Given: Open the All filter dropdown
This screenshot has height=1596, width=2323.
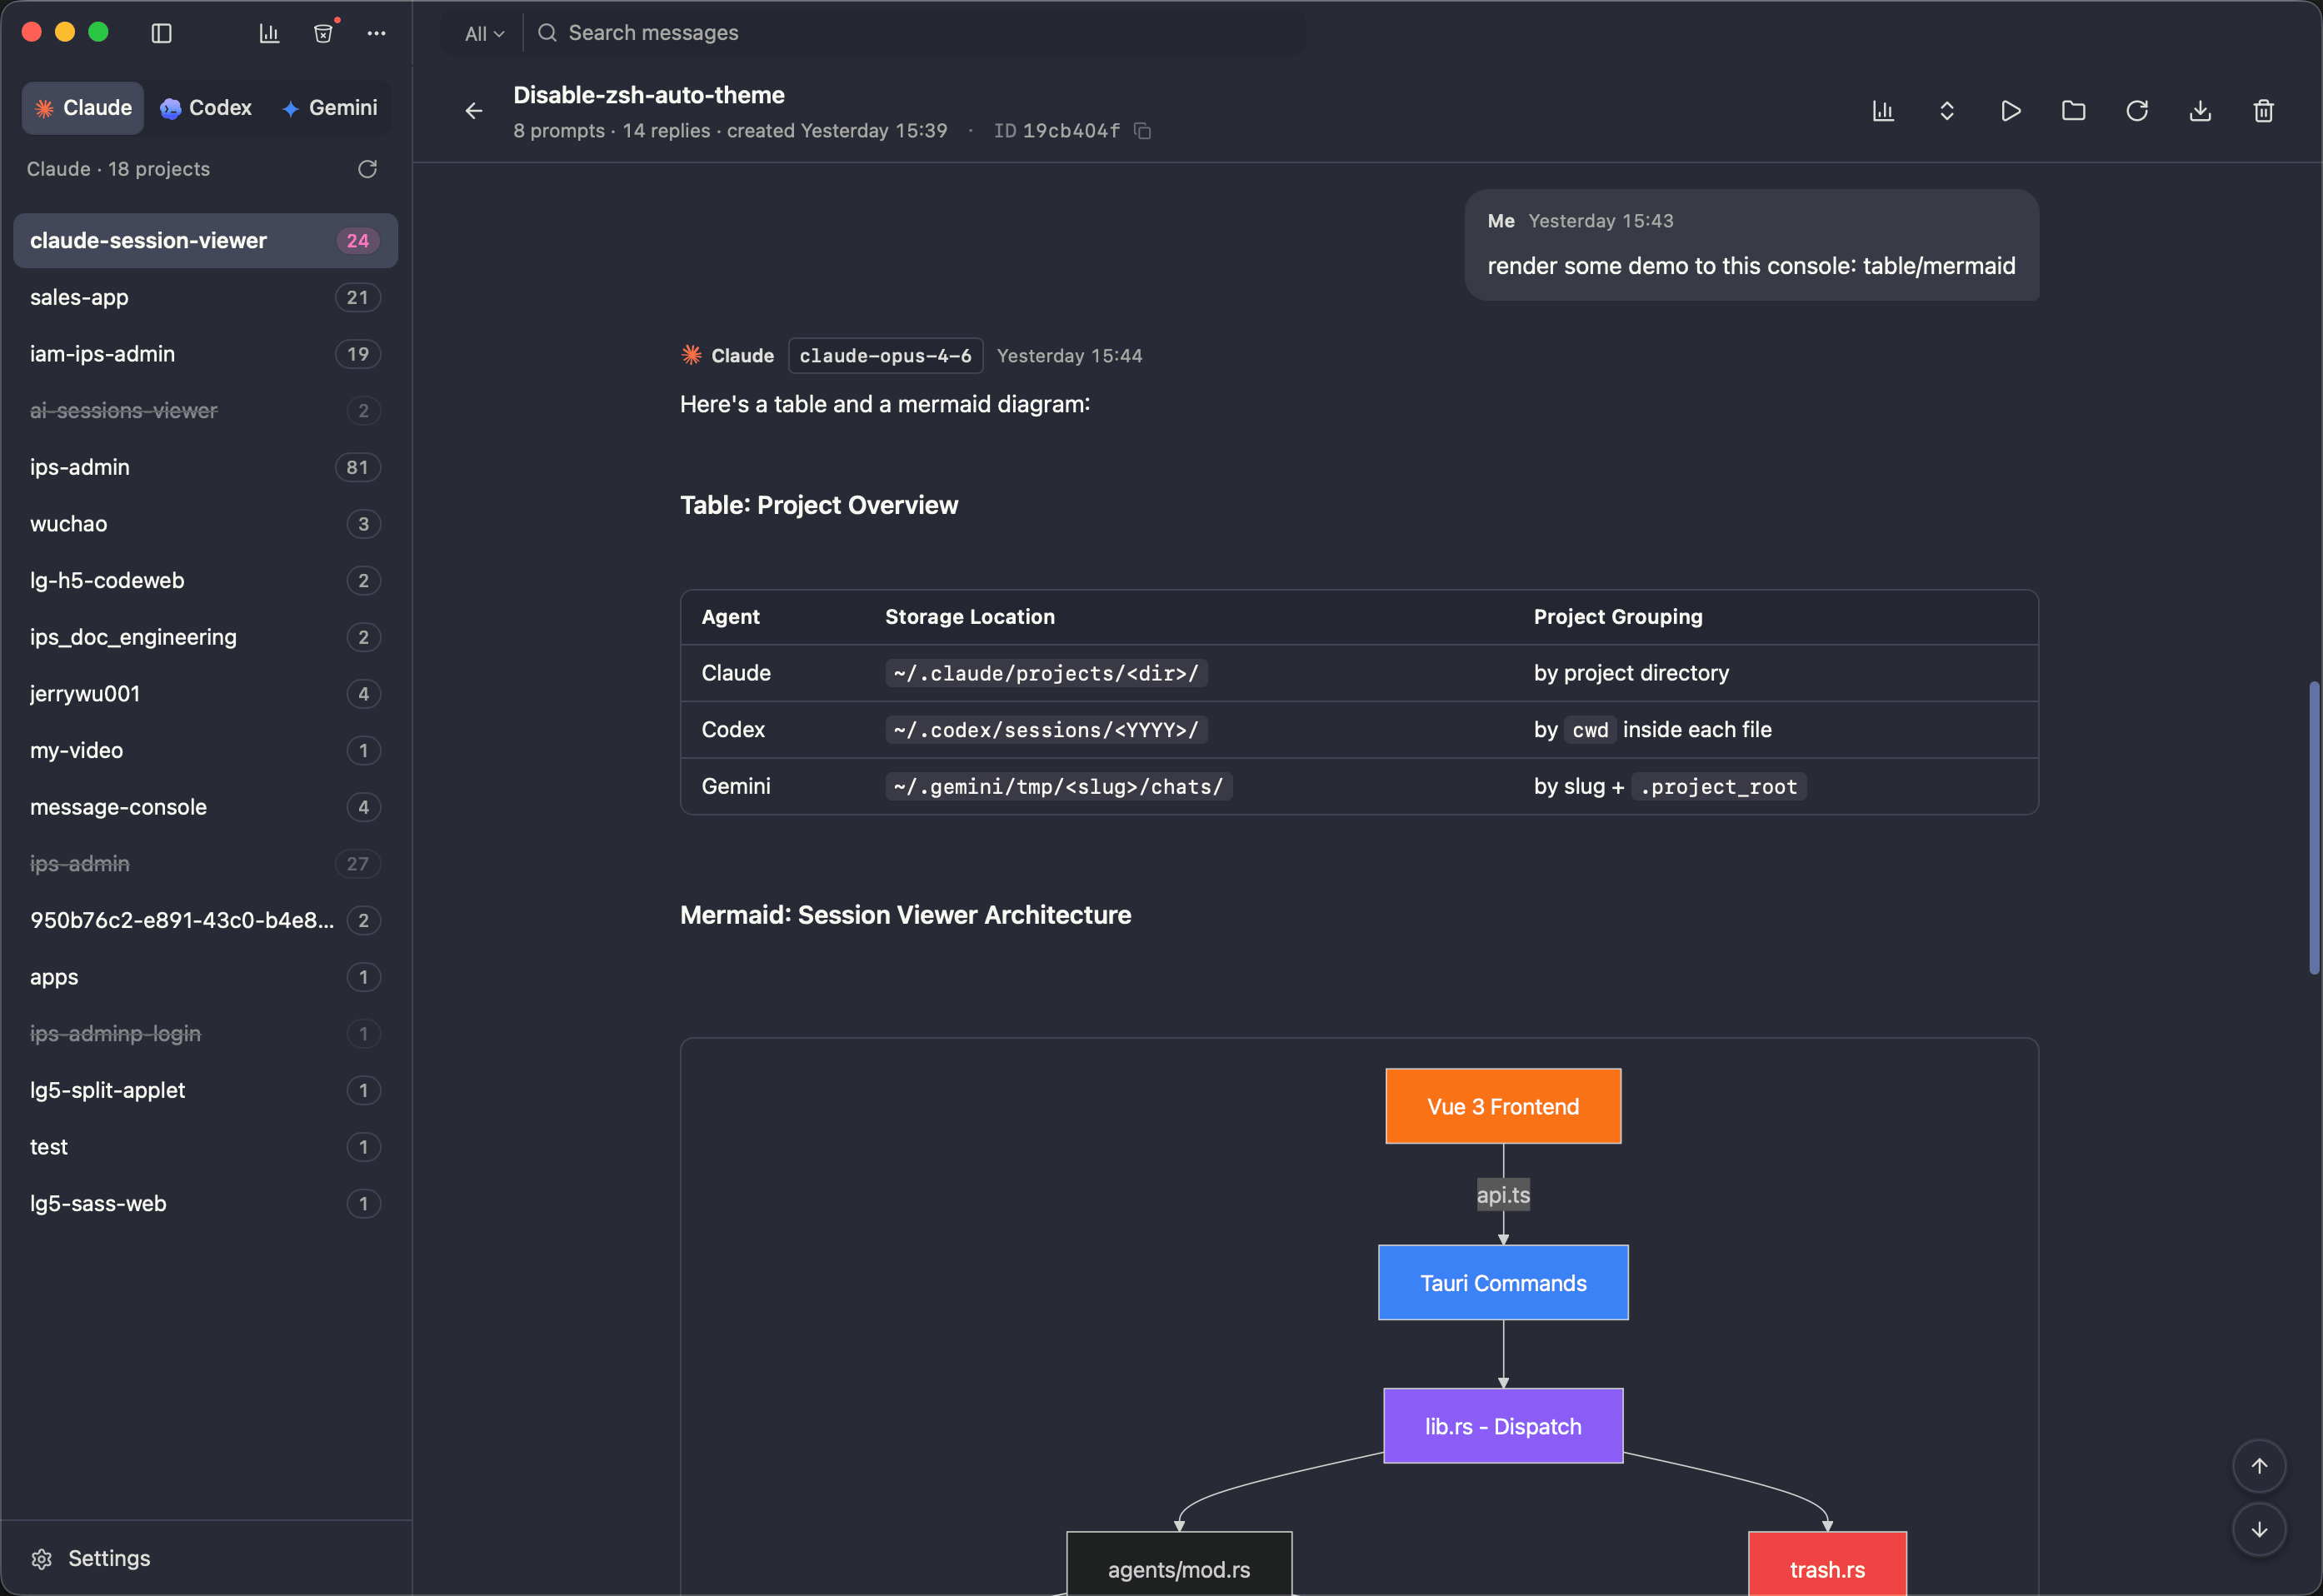Looking at the screenshot, I should coord(484,33).
